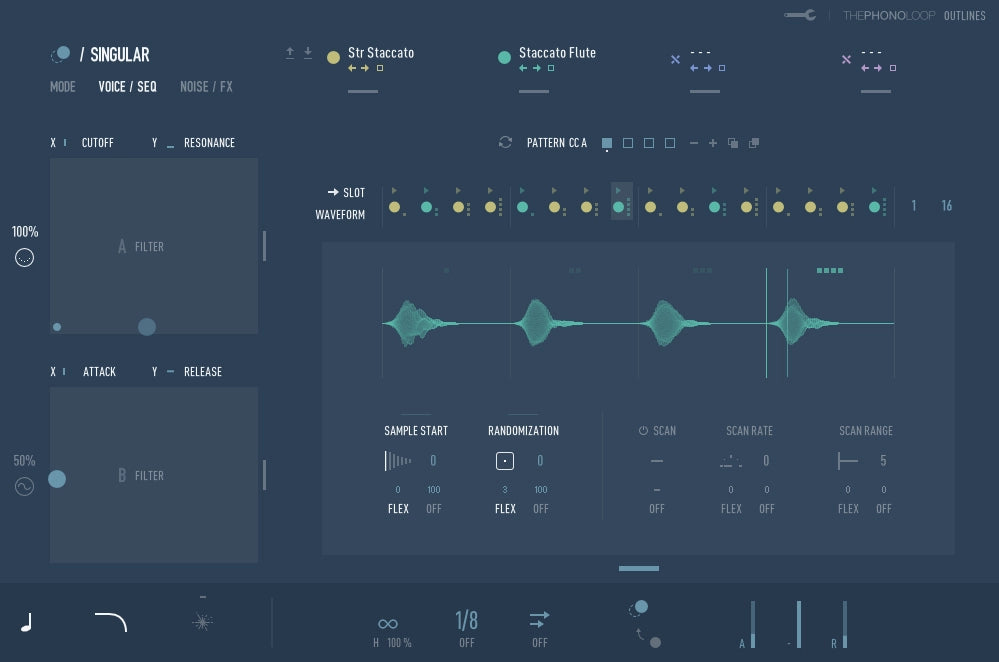
Task: Click the starburst icon in bottom bar
Action: [x=202, y=622]
